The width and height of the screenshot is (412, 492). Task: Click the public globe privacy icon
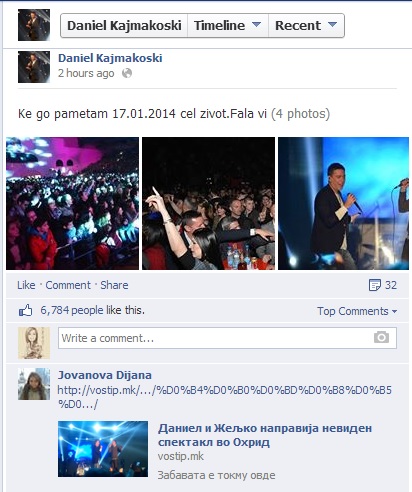[127, 73]
